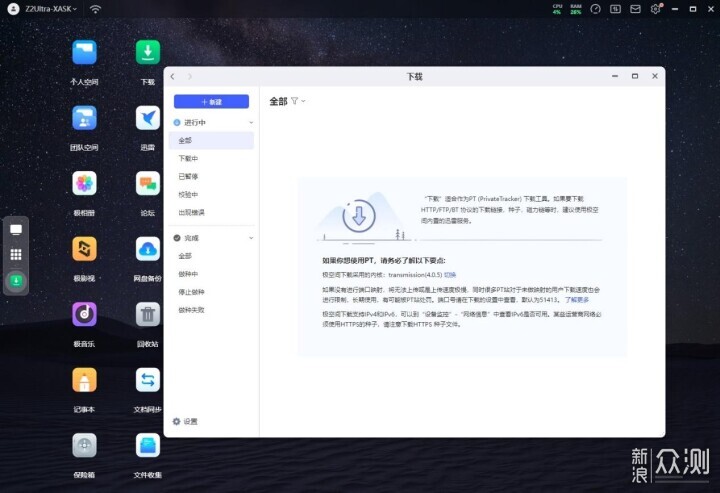This screenshot has height=493, width=720.
Task: Open the 个人空间 desktop app
Action: pyautogui.click(x=84, y=52)
